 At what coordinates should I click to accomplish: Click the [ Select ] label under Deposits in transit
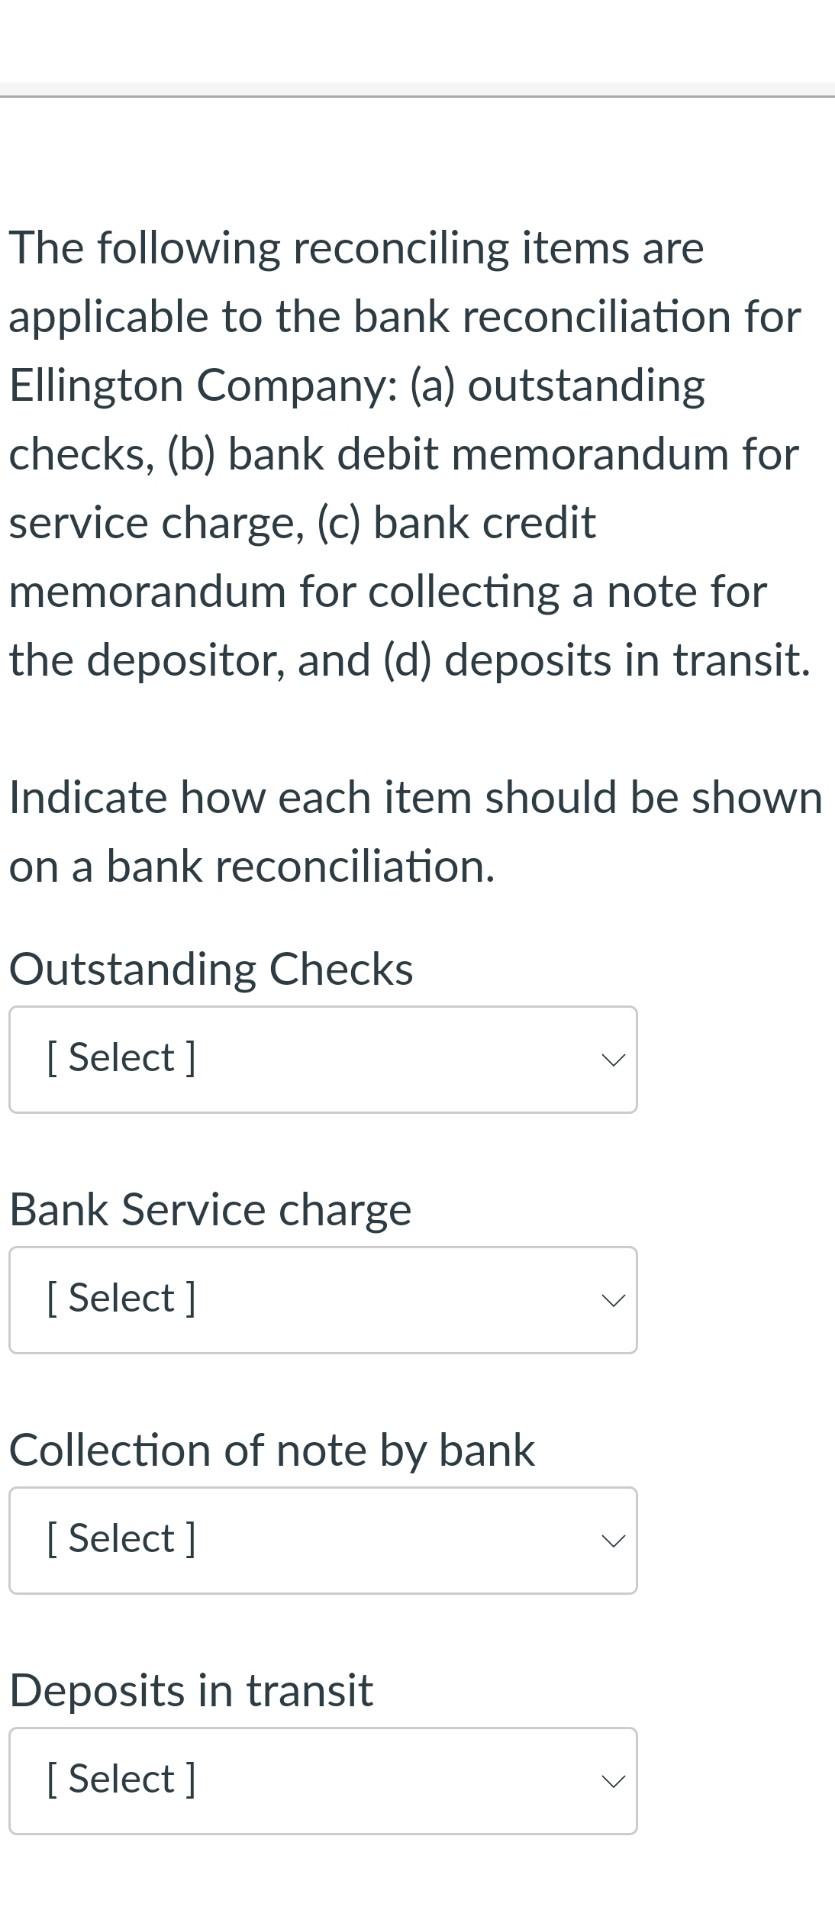click(120, 1778)
